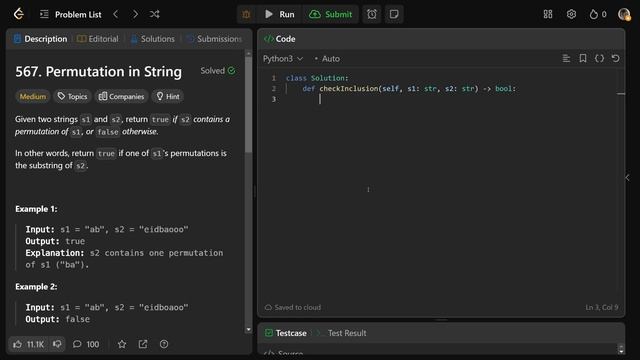
Task: Click the Example 1 heading
Action: (36, 209)
